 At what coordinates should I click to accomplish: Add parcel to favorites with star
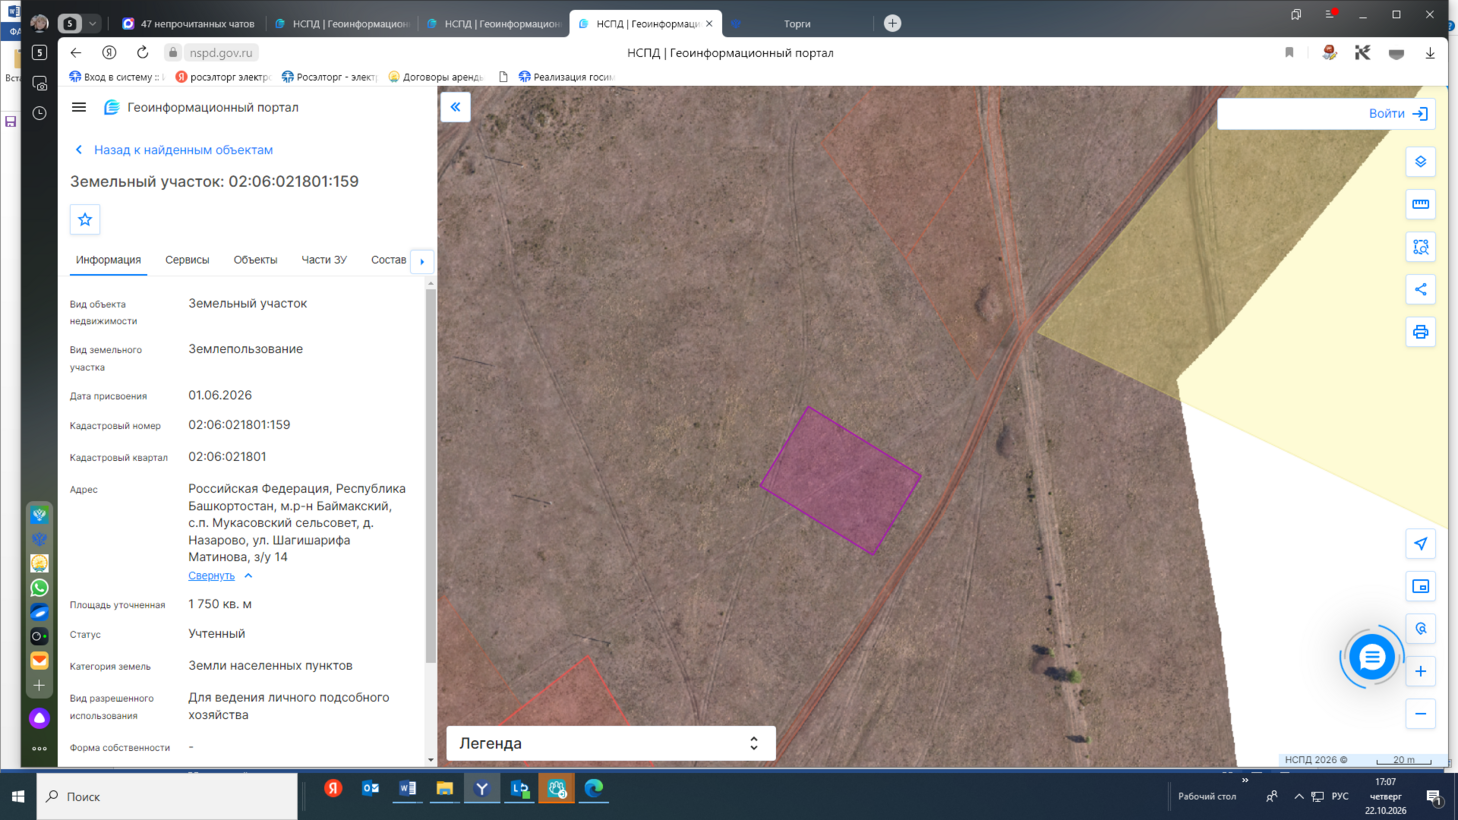coord(85,220)
